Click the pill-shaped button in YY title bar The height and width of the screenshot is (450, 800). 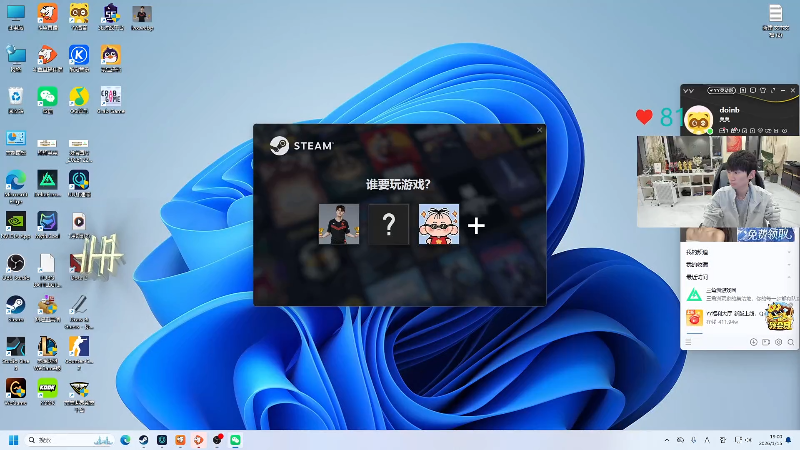(721, 90)
